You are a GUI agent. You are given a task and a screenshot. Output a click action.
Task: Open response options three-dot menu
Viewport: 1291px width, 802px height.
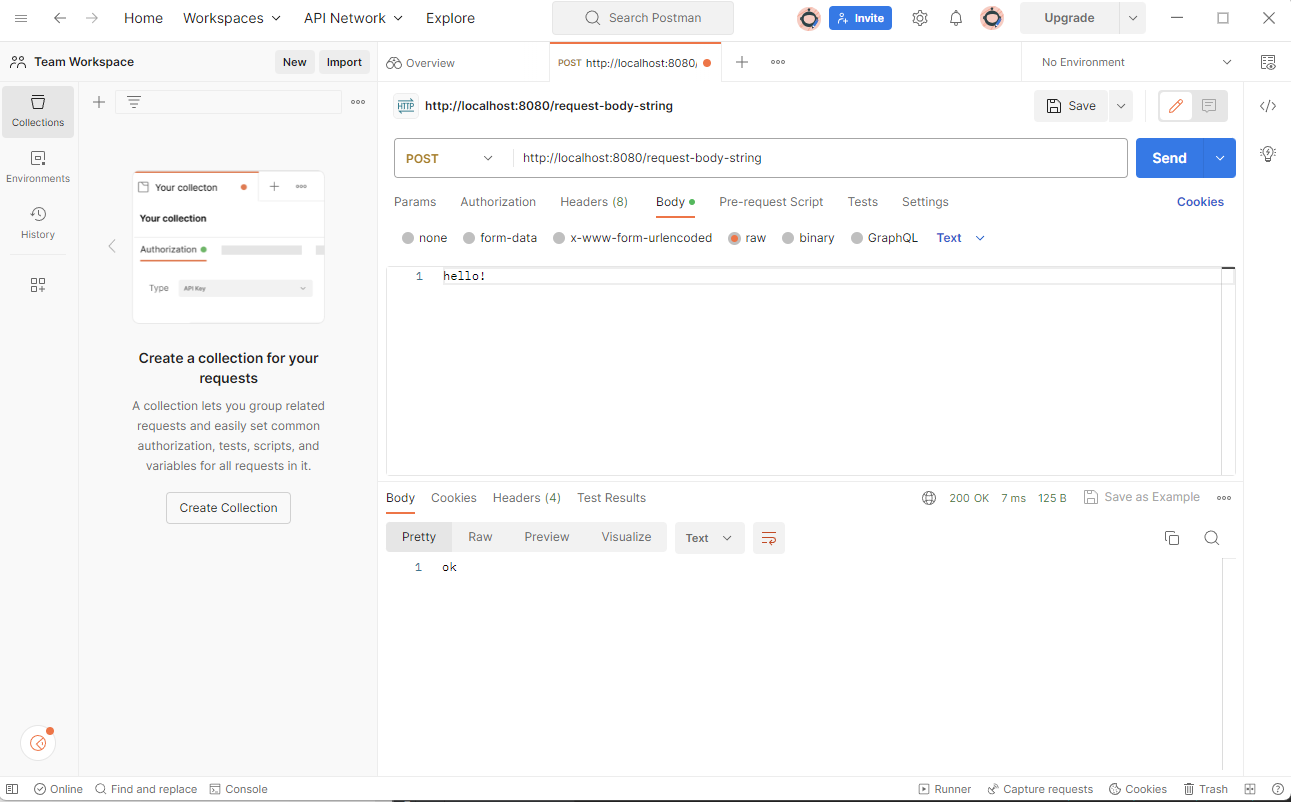pos(1224,498)
